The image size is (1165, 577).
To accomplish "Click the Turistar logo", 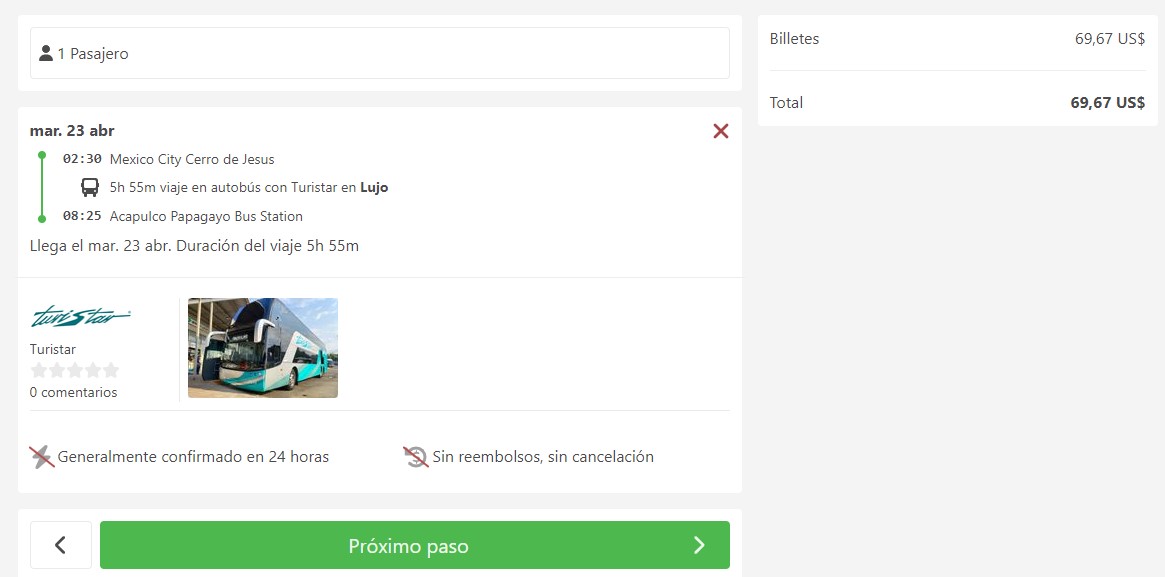I will [x=81, y=317].
